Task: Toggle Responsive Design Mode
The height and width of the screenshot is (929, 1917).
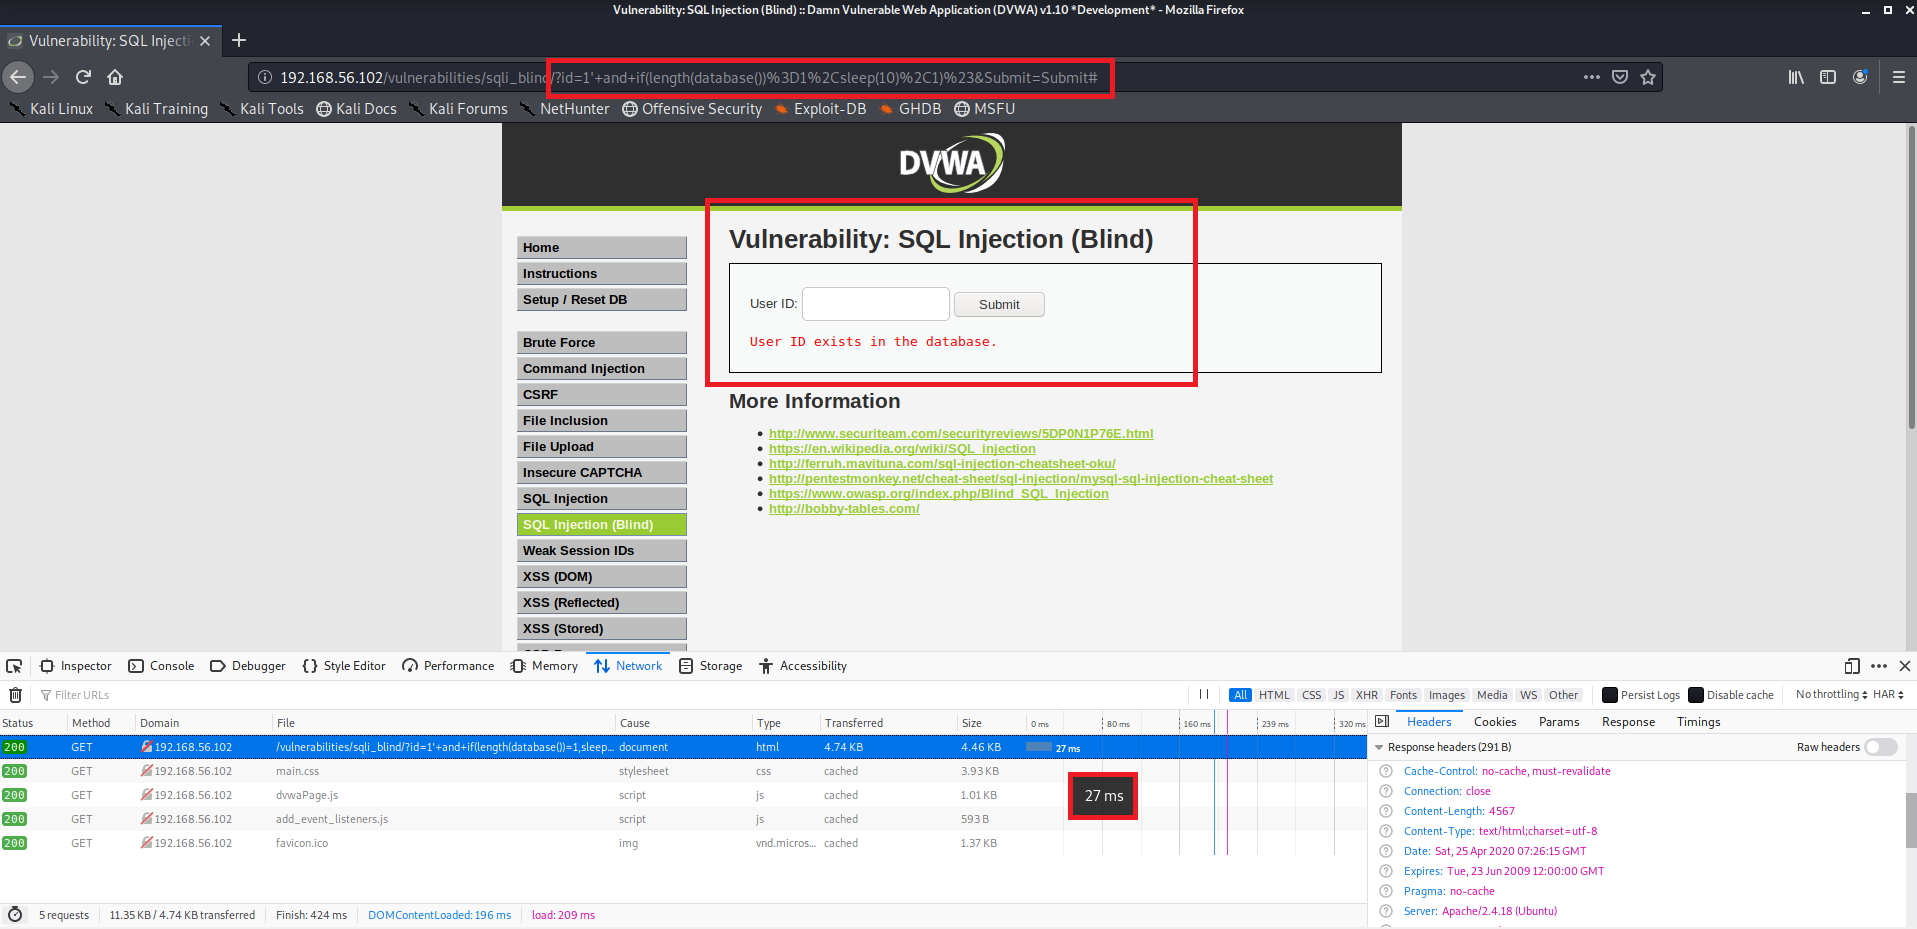Action: point(1852,666)
